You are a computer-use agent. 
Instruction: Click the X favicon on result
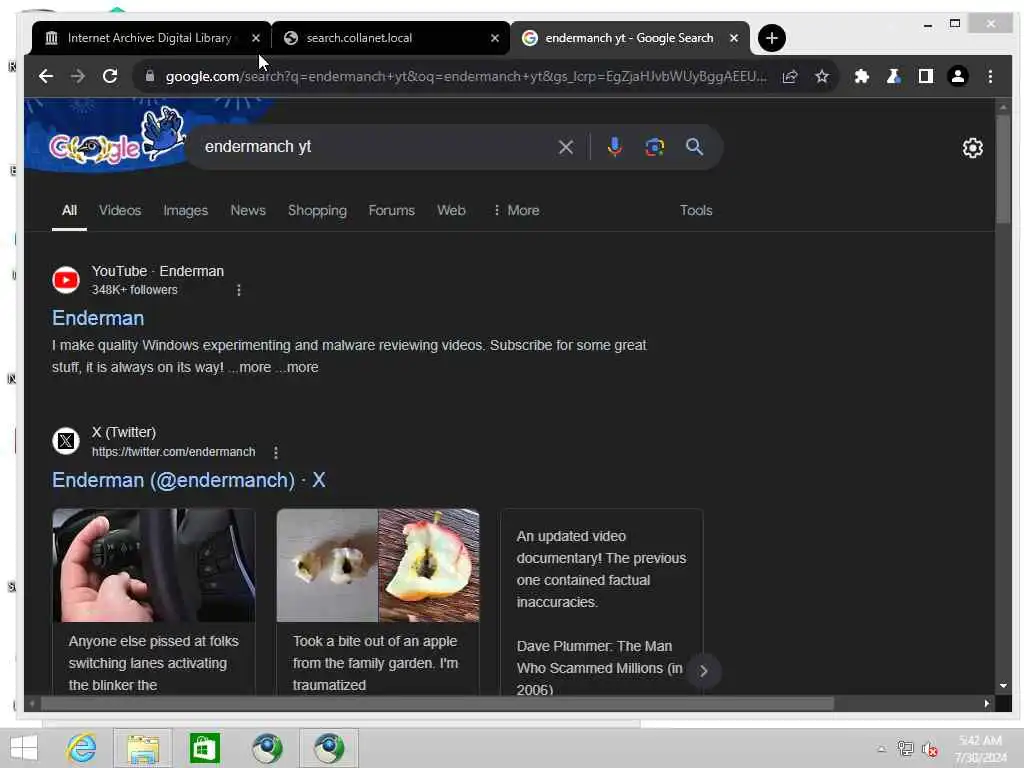pyautogui.click(x=66, y=441)
